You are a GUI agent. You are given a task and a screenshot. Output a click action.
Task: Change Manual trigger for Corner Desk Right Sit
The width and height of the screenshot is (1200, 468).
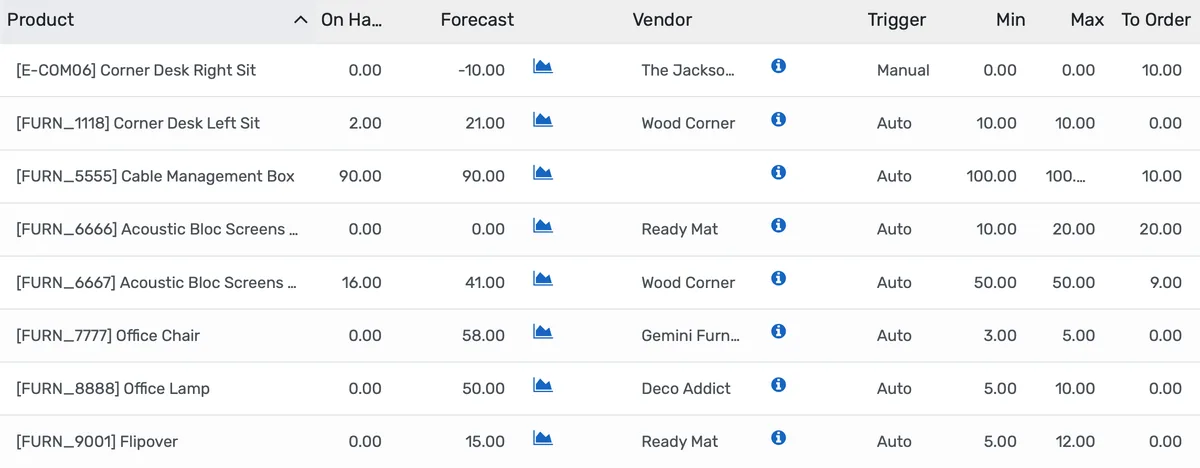(903, 70)
